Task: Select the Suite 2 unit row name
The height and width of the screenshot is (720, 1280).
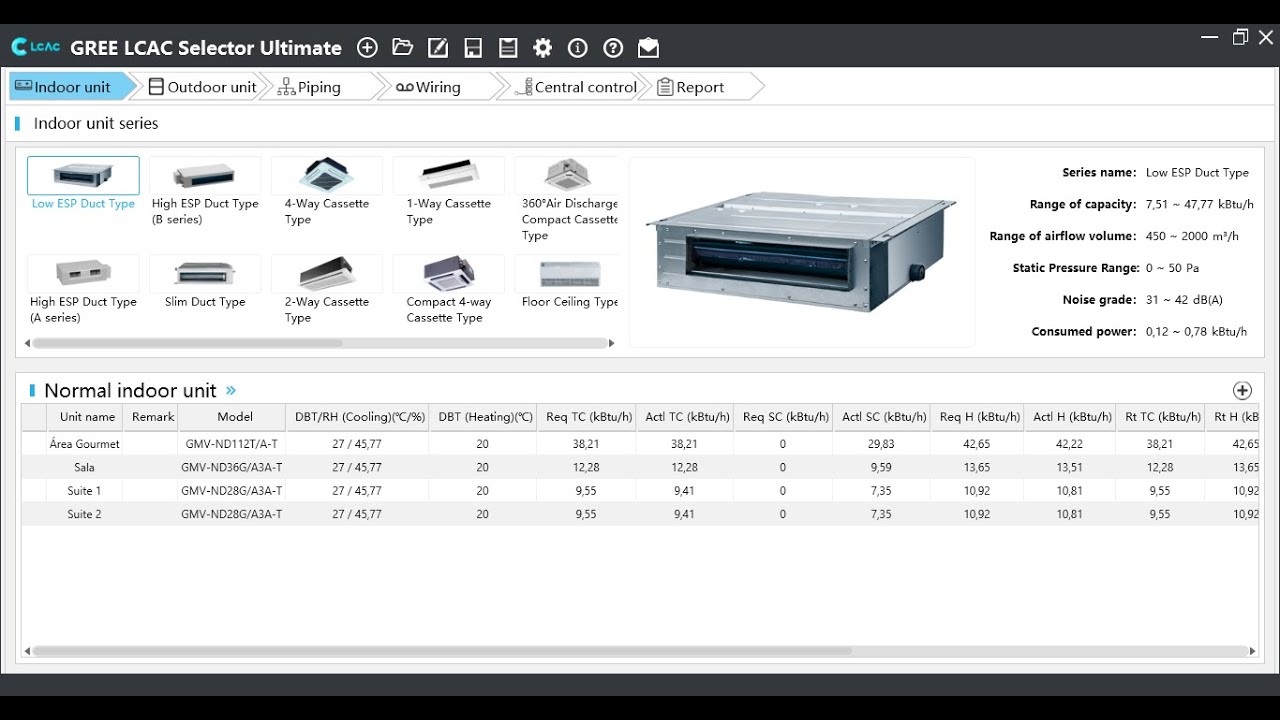Action: (85, 514)
